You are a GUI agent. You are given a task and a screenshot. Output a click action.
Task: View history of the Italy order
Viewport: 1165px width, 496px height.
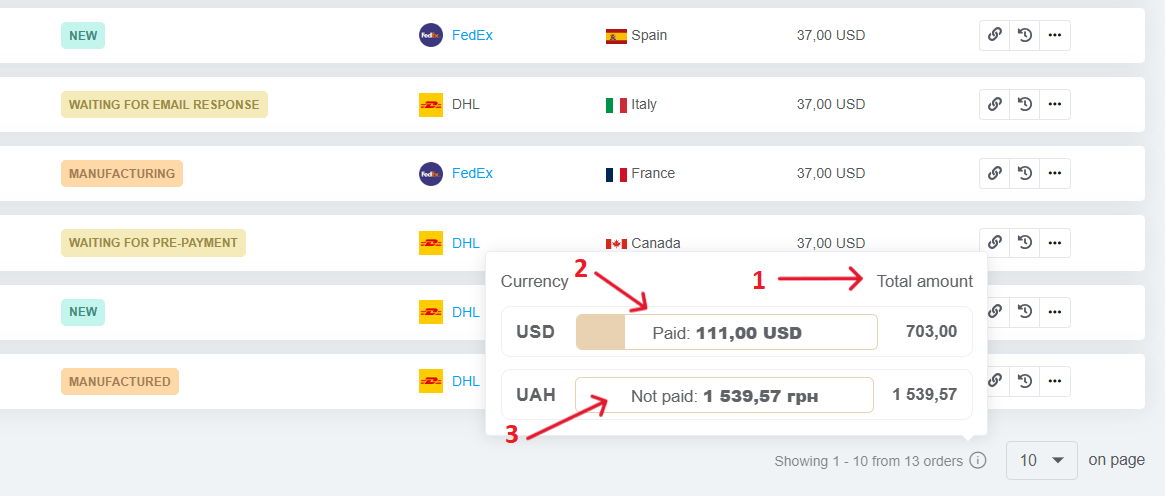point(1025,104)
